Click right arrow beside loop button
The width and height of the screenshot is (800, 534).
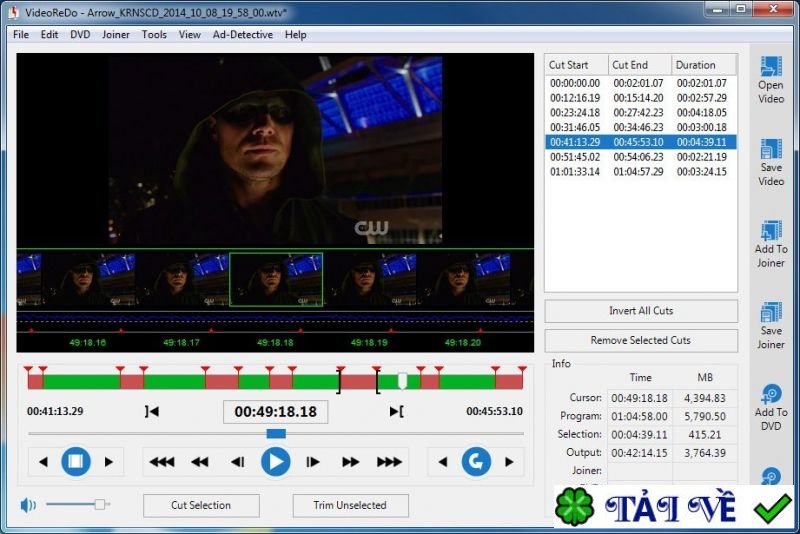509,462
